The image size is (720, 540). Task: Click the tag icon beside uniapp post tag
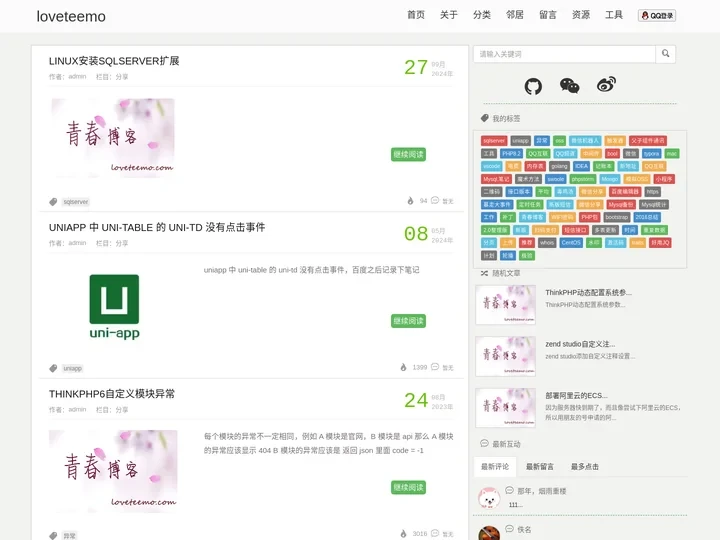(53, 368)
